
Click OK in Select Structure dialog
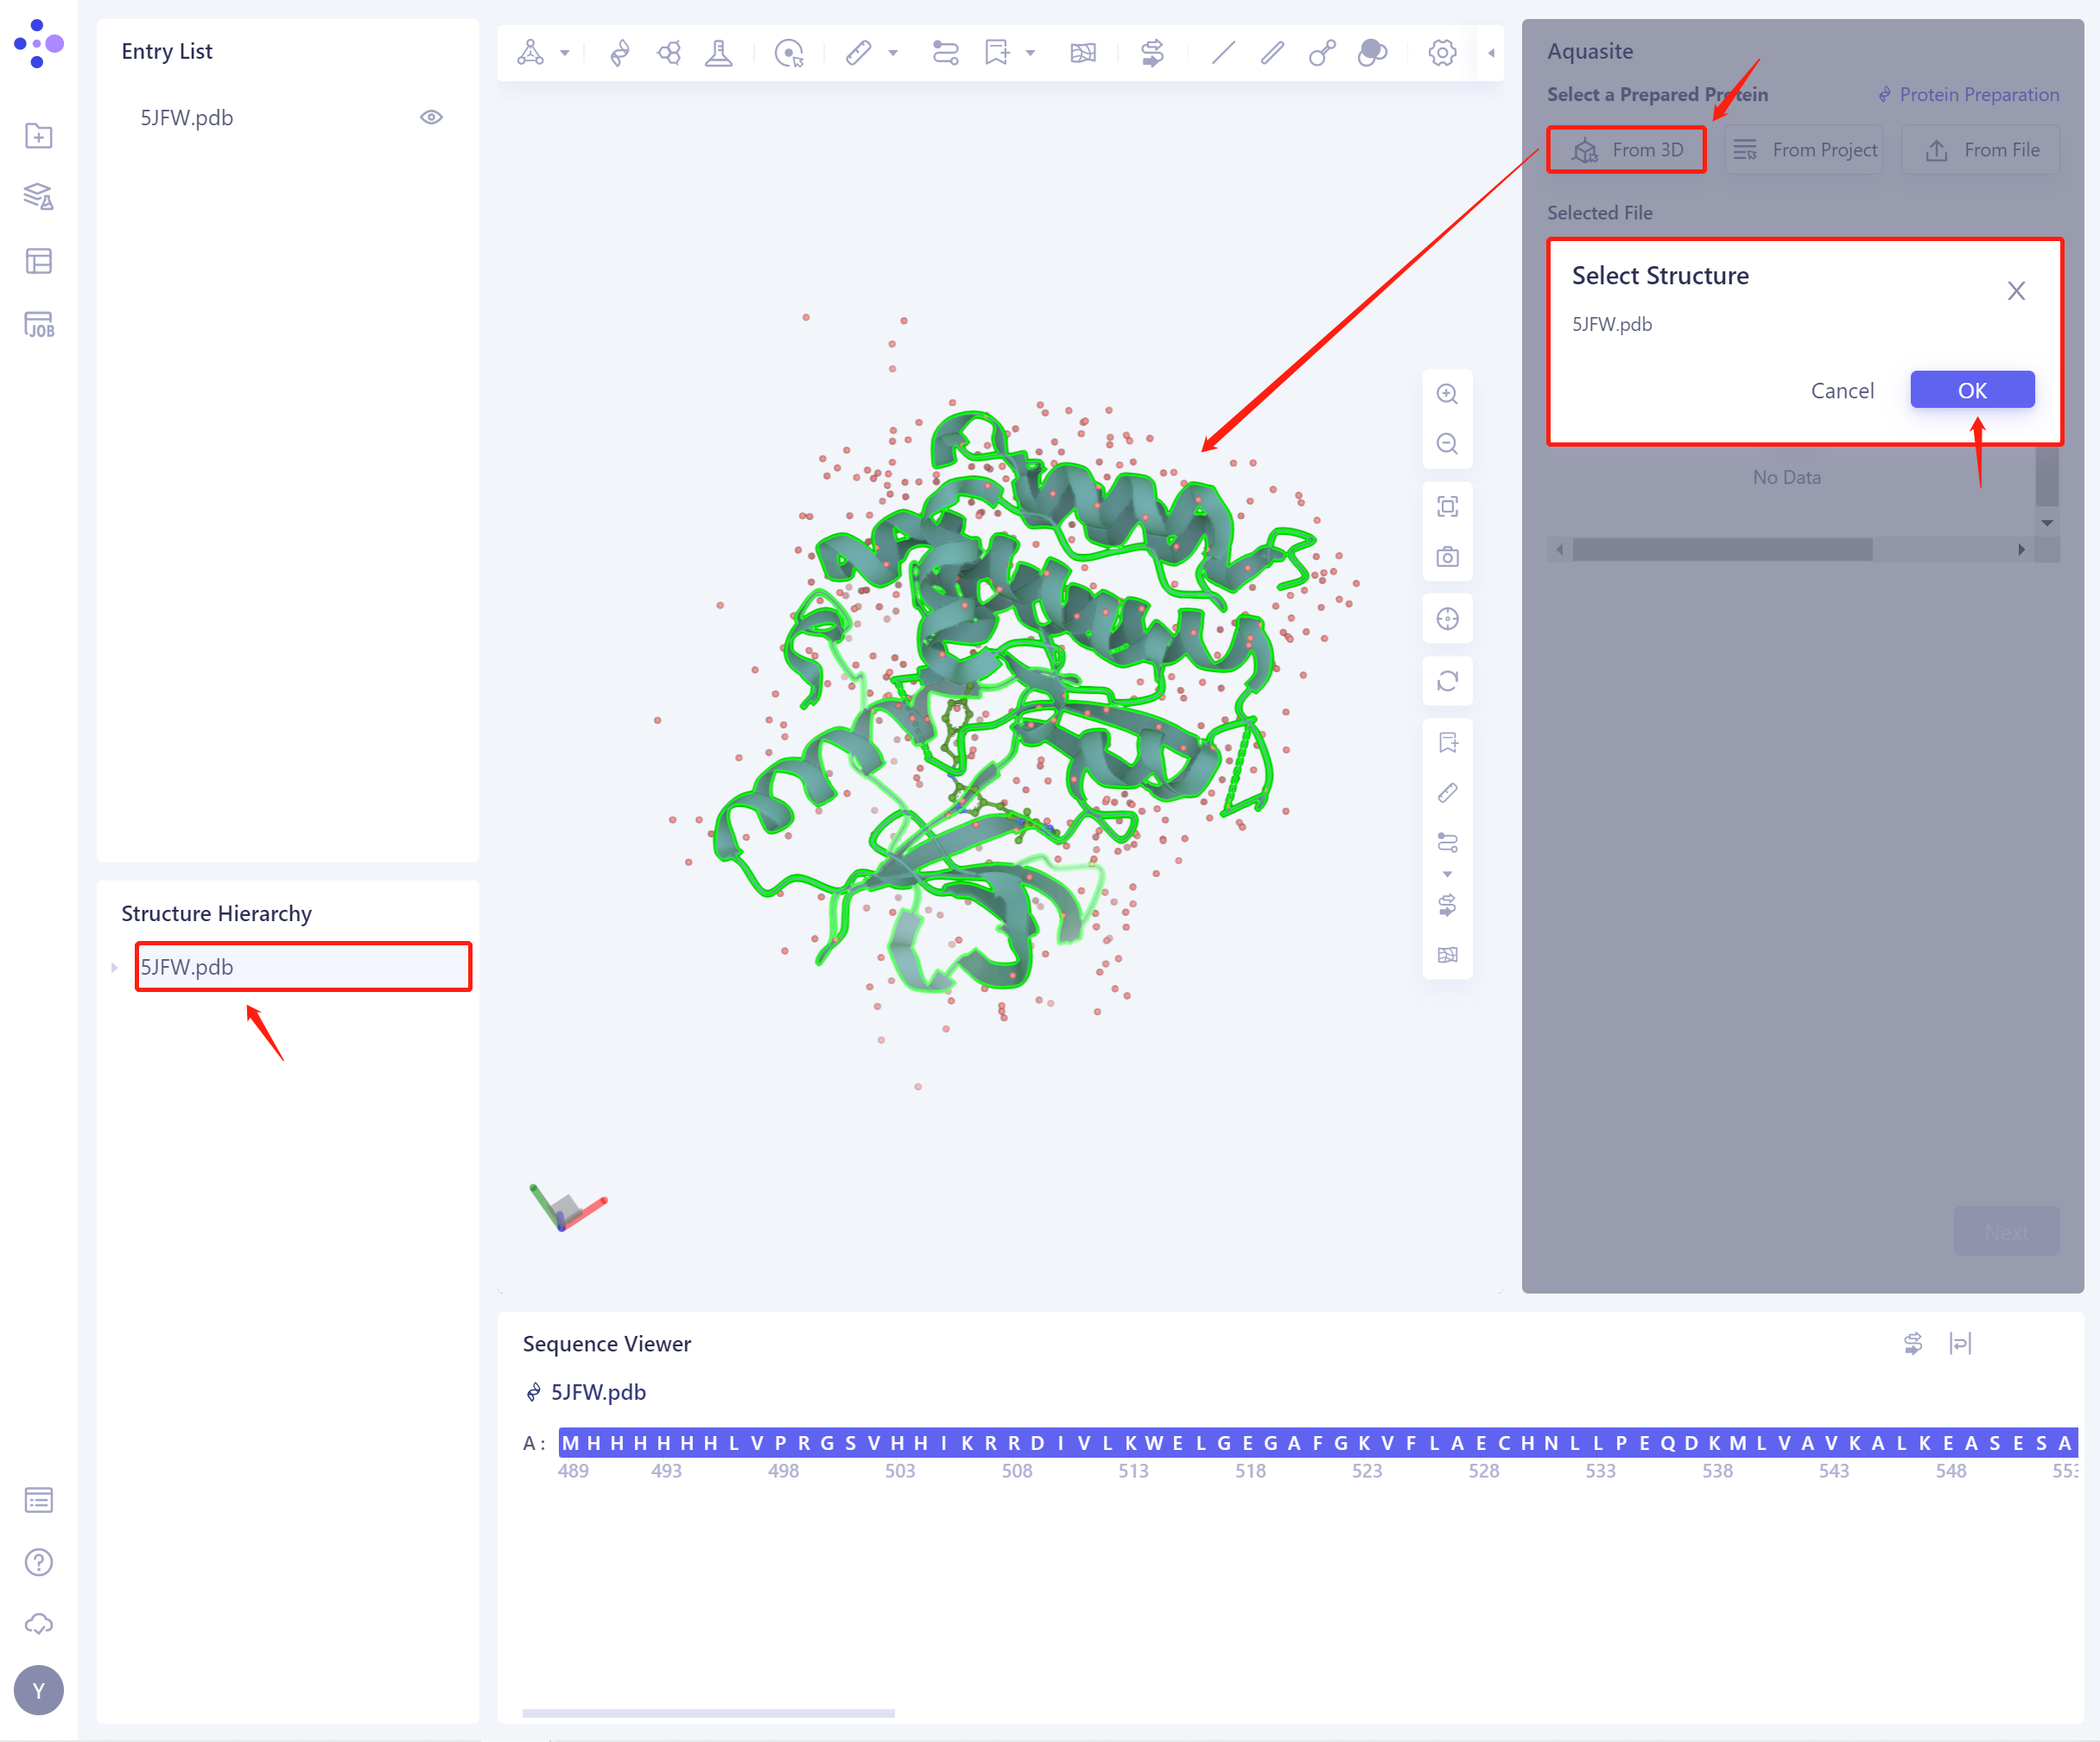tap(1971, 390)
